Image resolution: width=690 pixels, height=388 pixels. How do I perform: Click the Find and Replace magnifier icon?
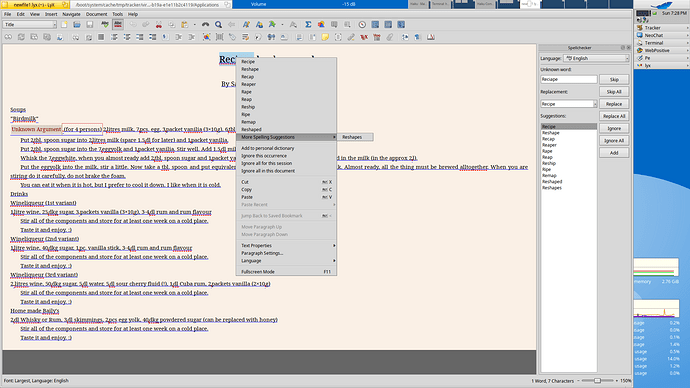click(x=218, y=25)
